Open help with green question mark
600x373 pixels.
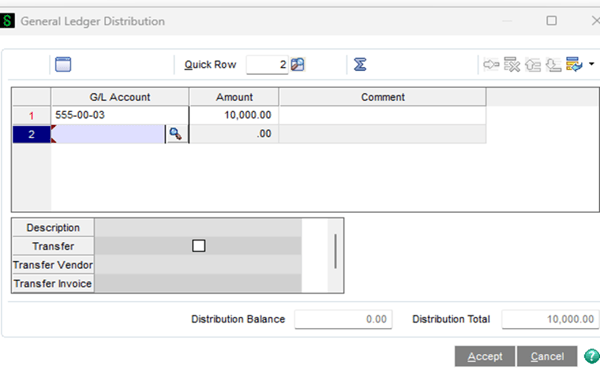[592, 356]
